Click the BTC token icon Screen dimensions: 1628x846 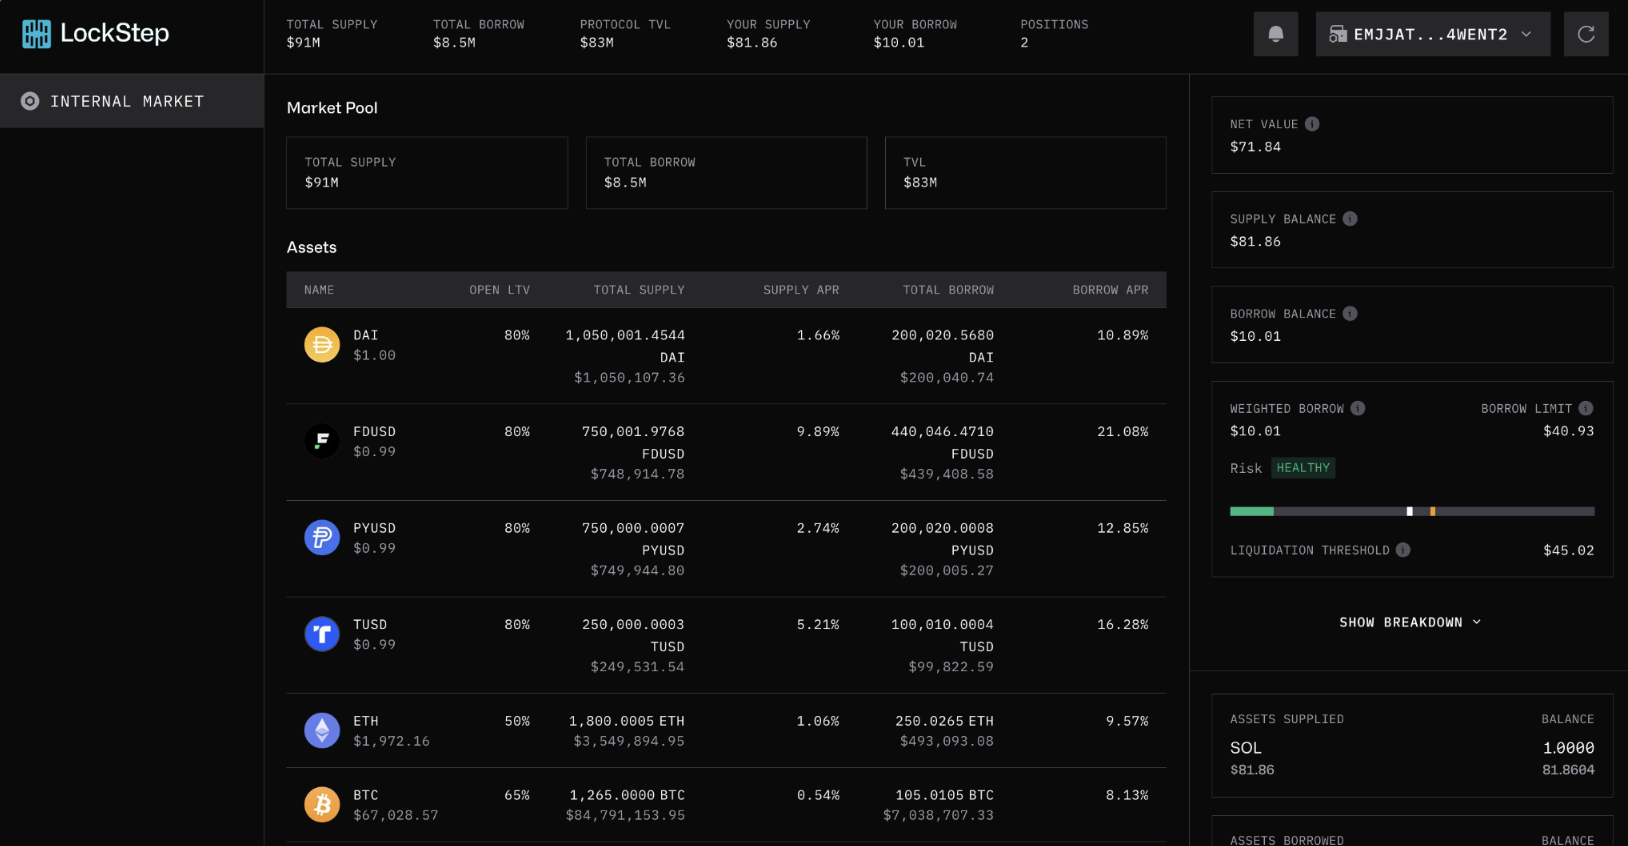tap(322, 805)
